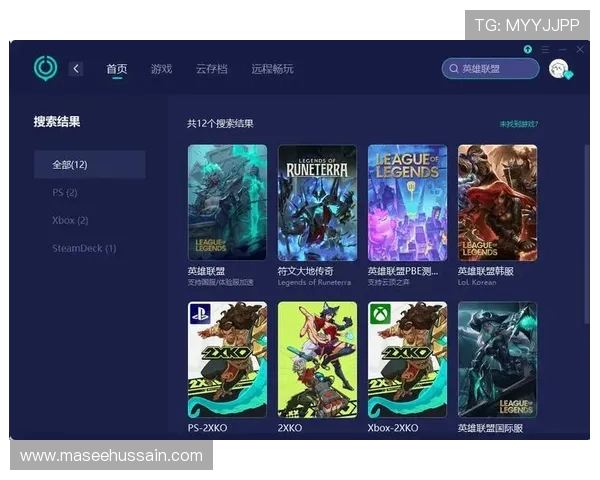
Task: Open the user avatar profile
Action: pos(559,69)
